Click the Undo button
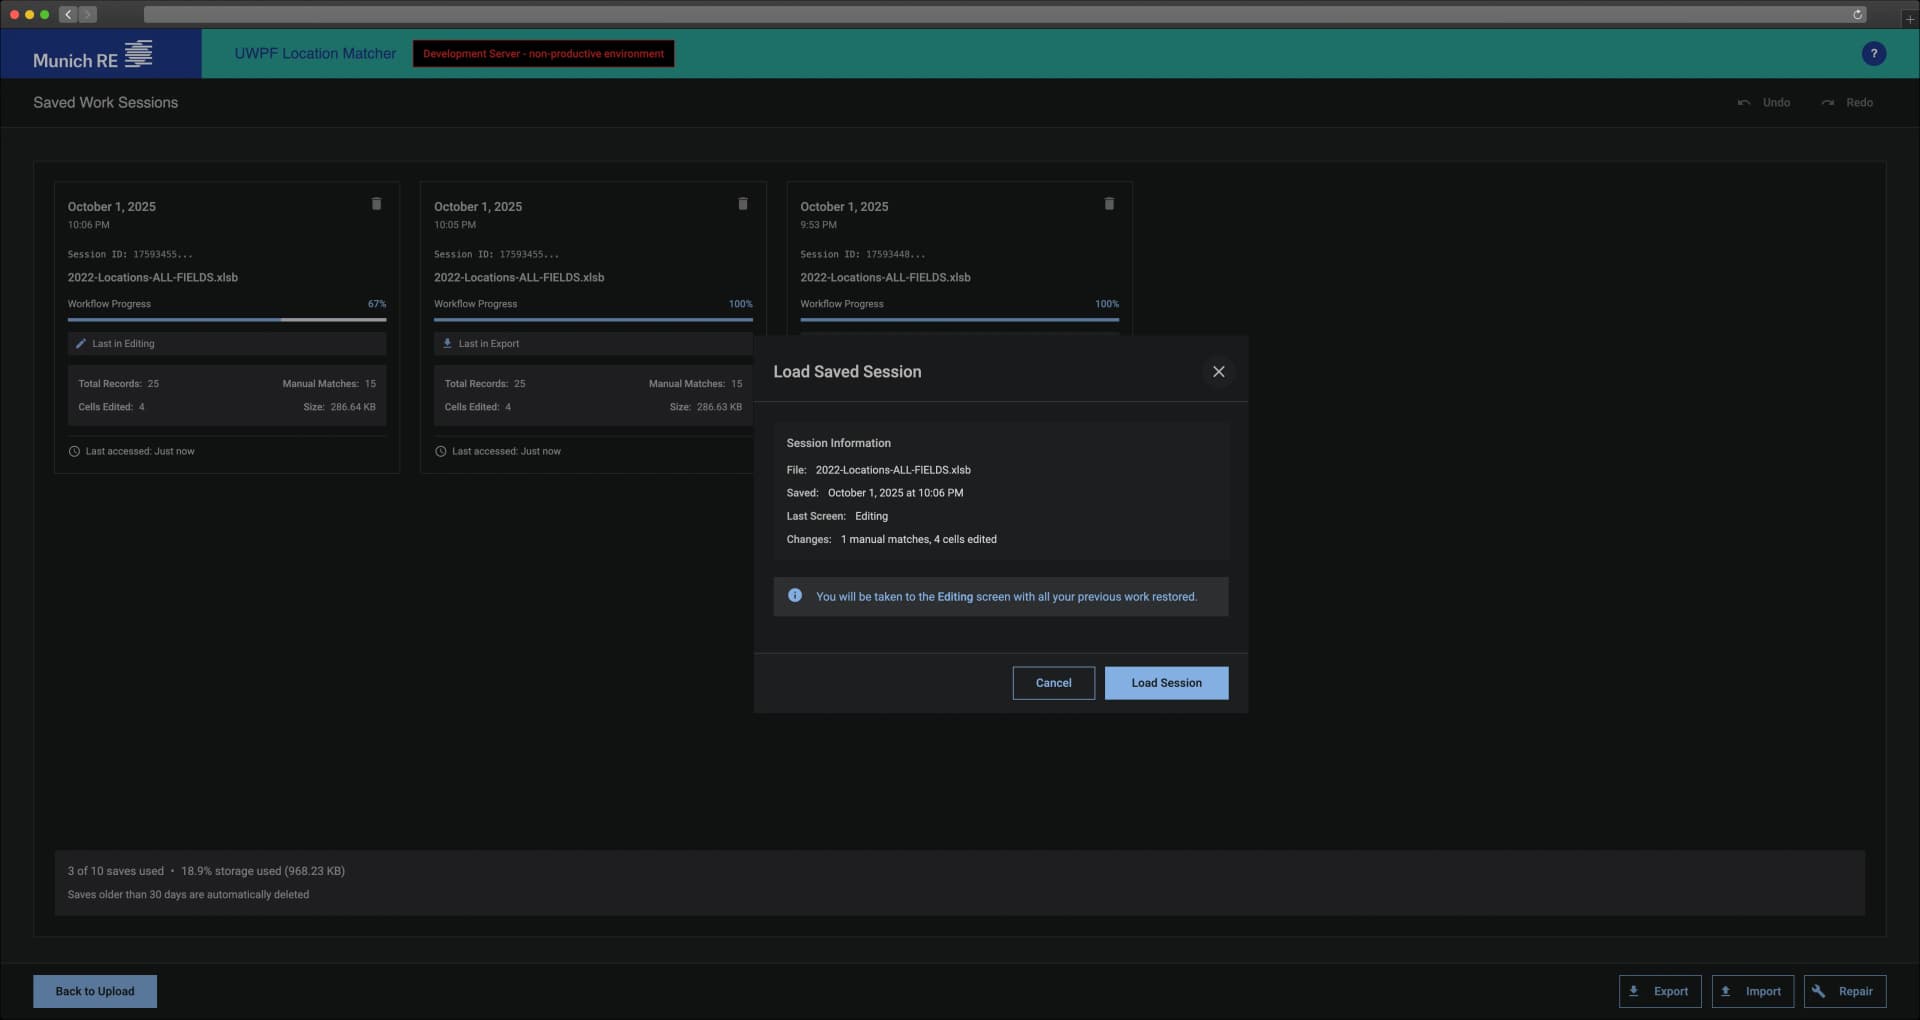Screen dimensions: 1920x1020 [1764, 103]
